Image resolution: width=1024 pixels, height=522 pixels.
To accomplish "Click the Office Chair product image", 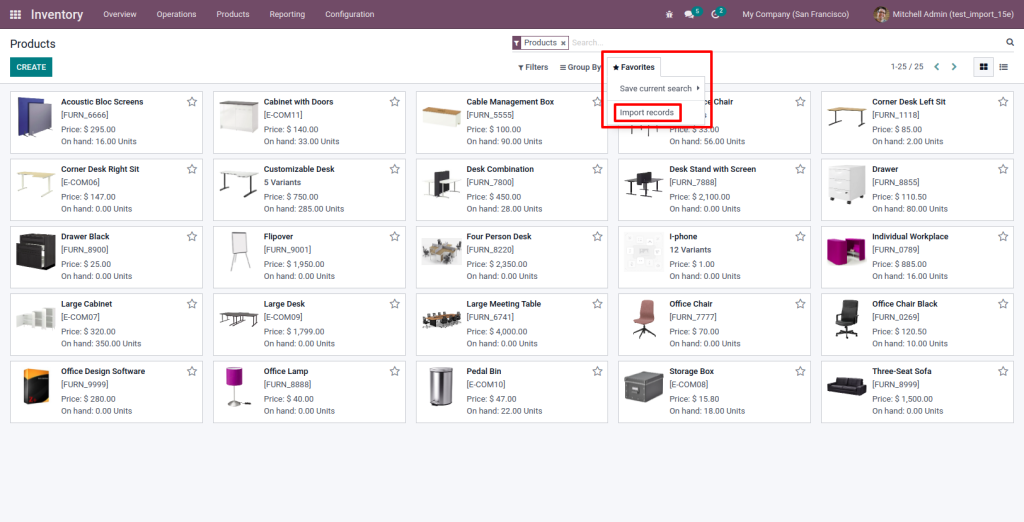I will click(644, 318).
